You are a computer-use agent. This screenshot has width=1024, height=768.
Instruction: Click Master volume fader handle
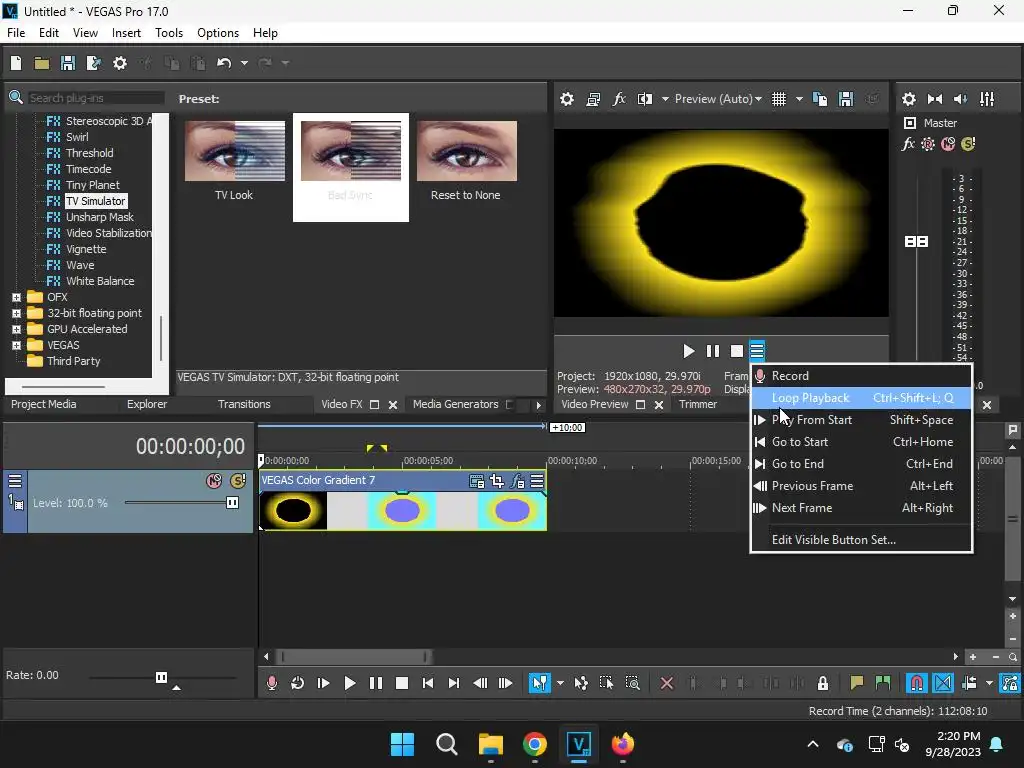(916, 242)
